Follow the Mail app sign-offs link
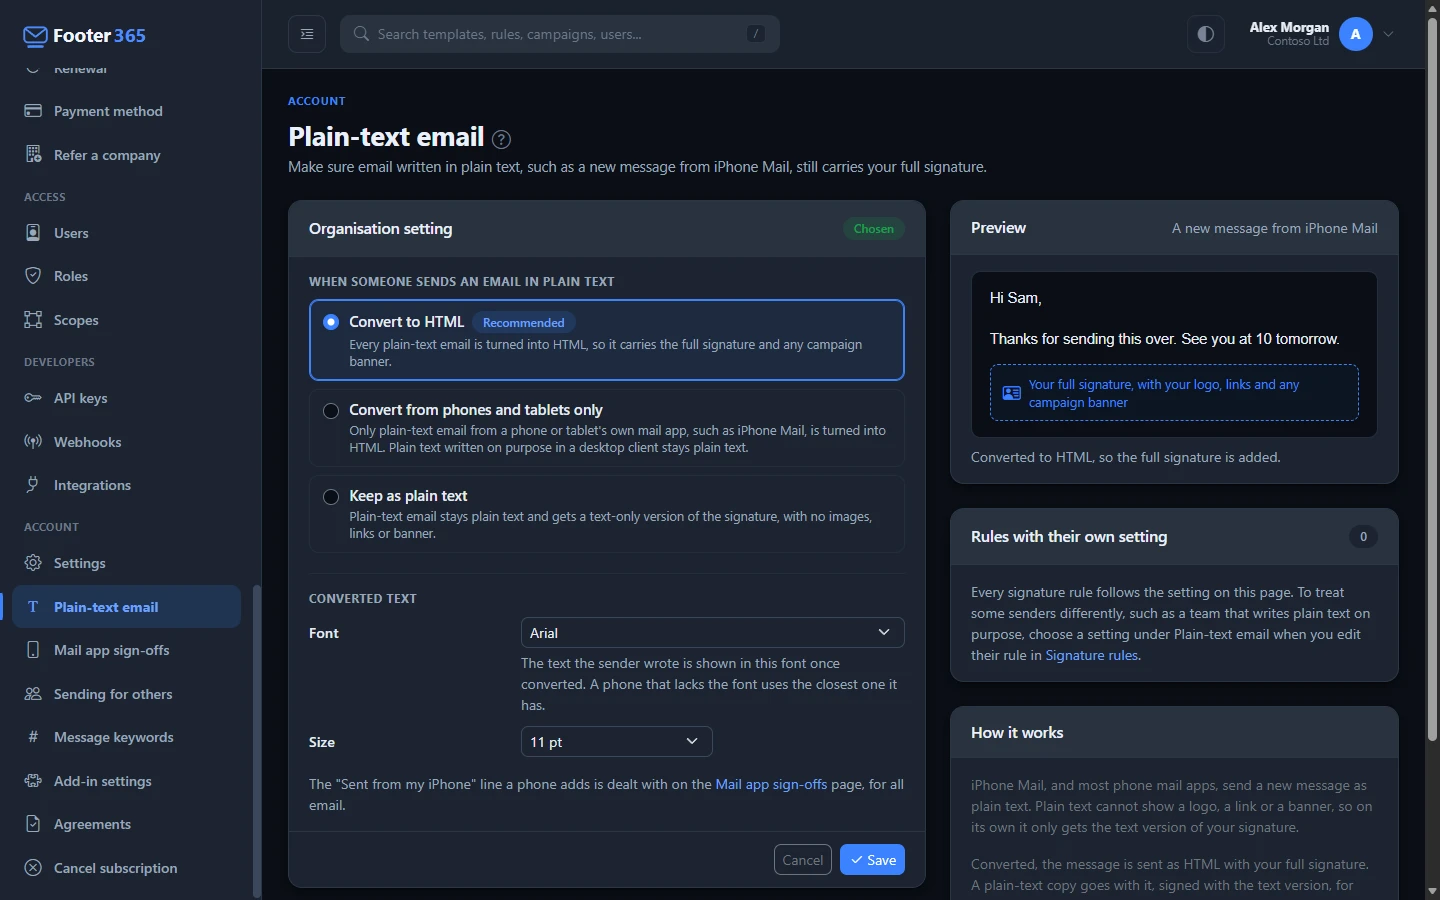Screen dimensions: 1440x900 771,784
